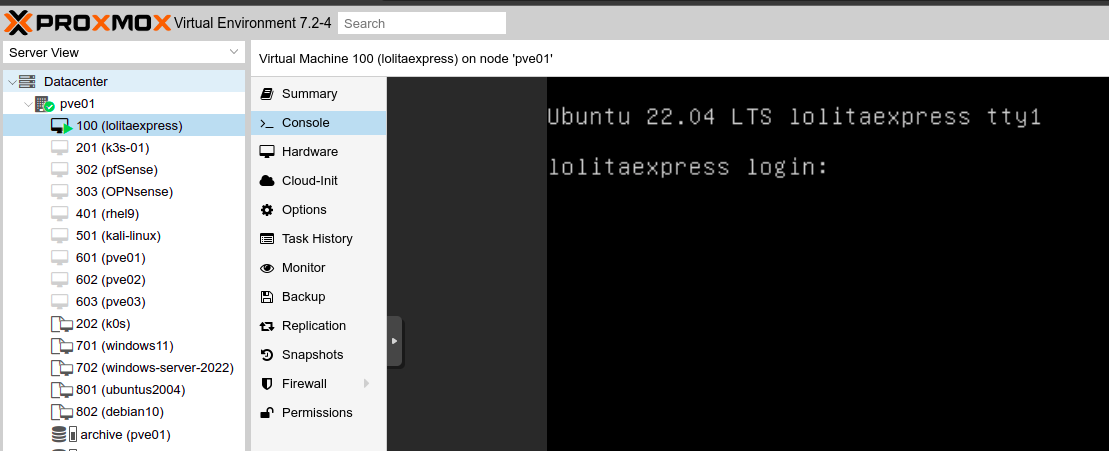Viewport: 1109px width, 451px height.
Task: Open the Hardware tab
Action: click(318, 151)
